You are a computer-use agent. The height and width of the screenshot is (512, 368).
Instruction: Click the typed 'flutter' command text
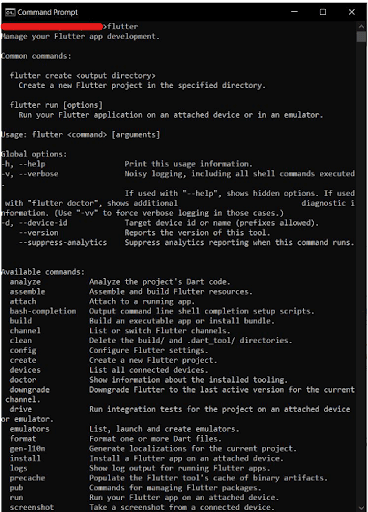pos(123,27)
